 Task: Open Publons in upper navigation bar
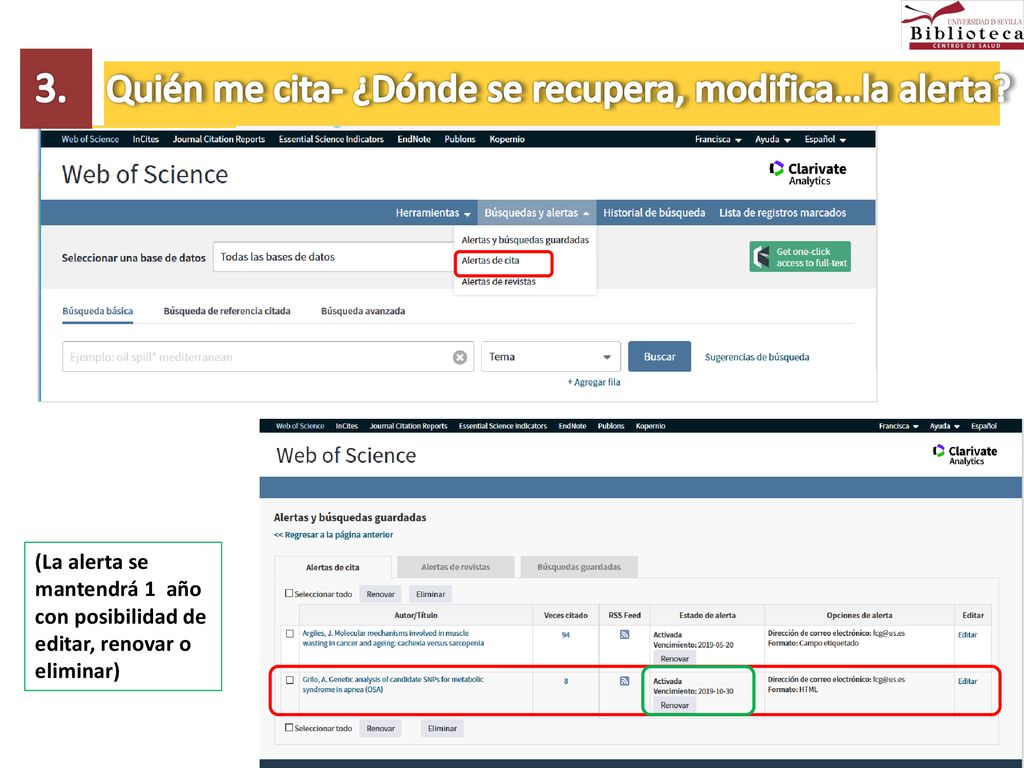point(460,139)
